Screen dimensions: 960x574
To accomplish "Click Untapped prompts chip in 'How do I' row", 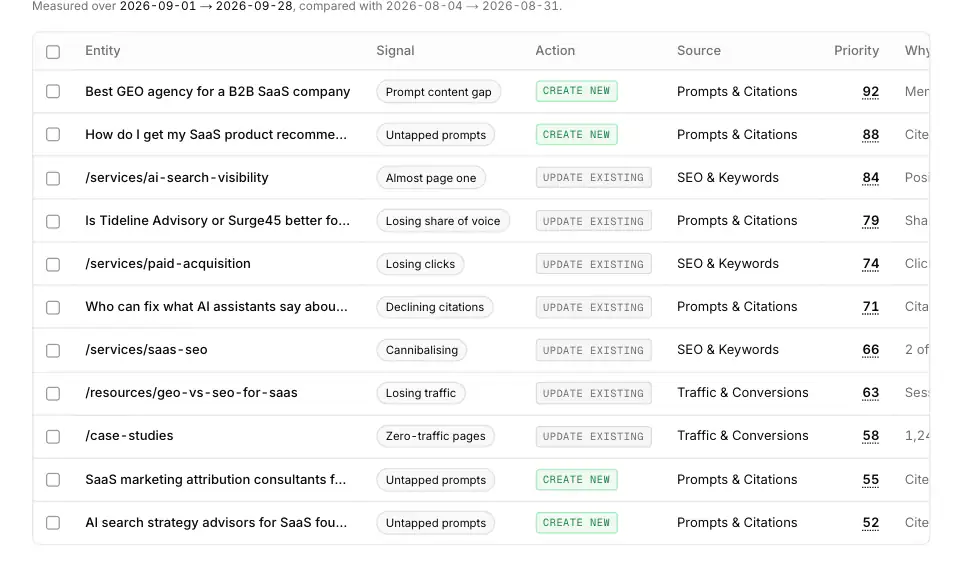I will point(435,135).
